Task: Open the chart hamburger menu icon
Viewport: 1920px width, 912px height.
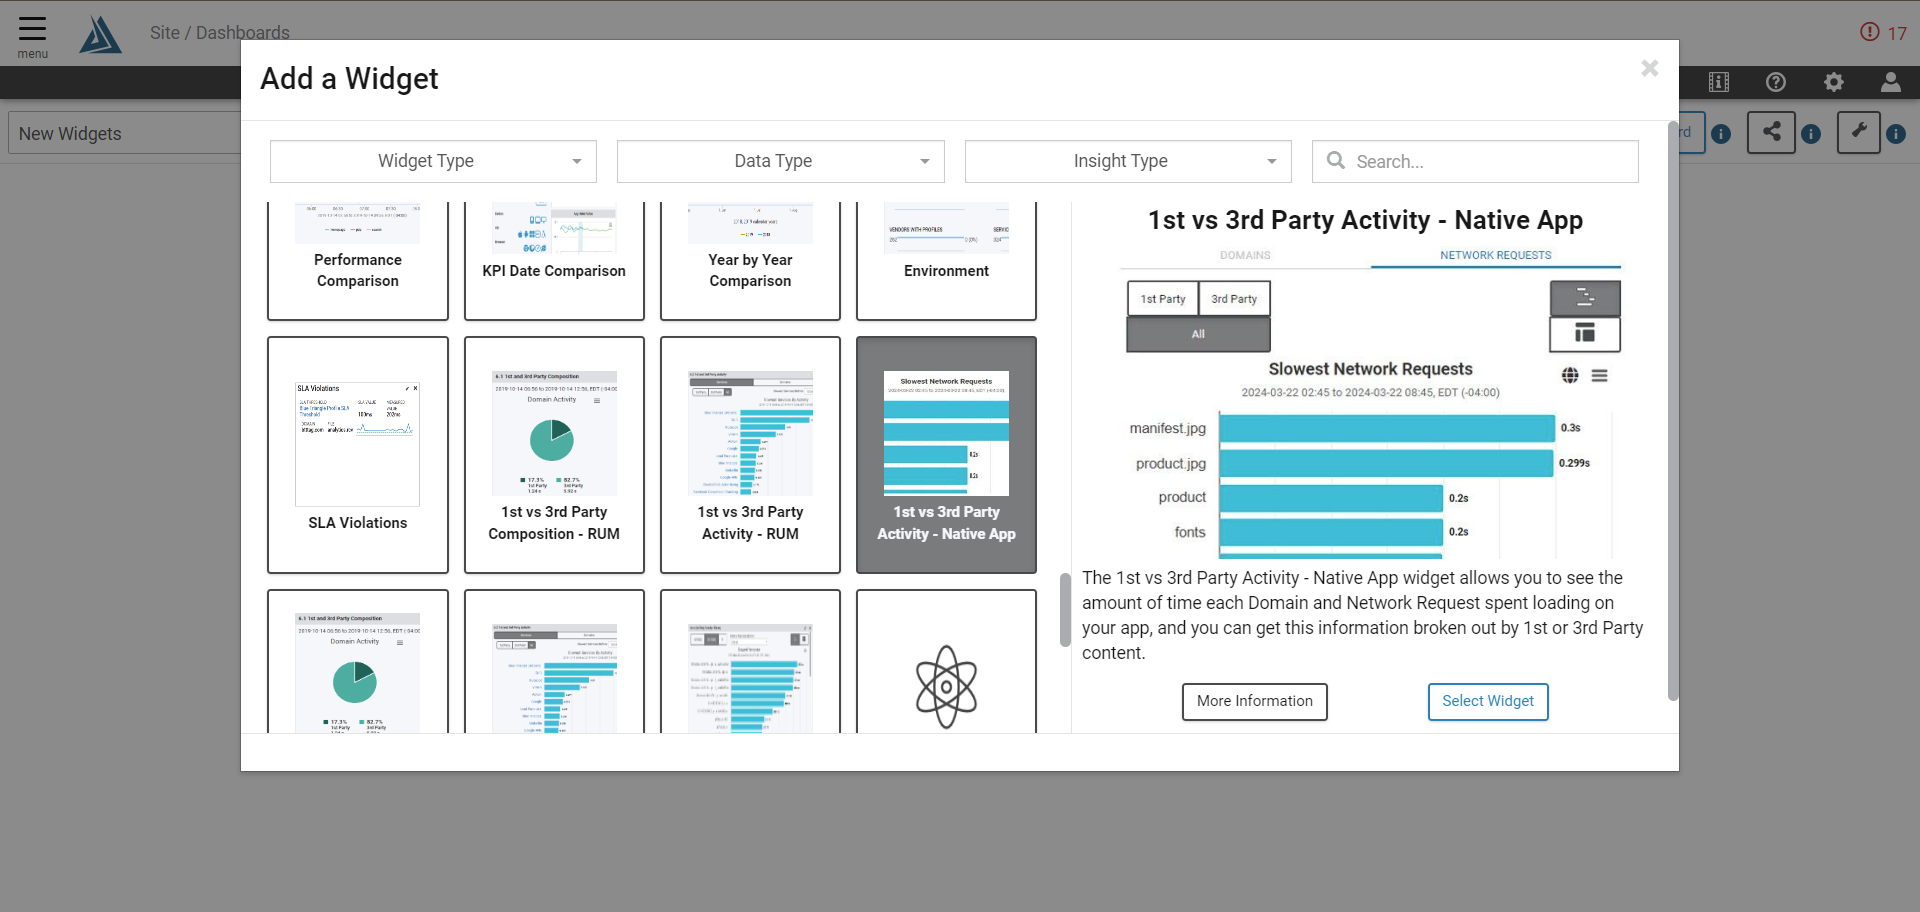Action: click(1600, 376)
